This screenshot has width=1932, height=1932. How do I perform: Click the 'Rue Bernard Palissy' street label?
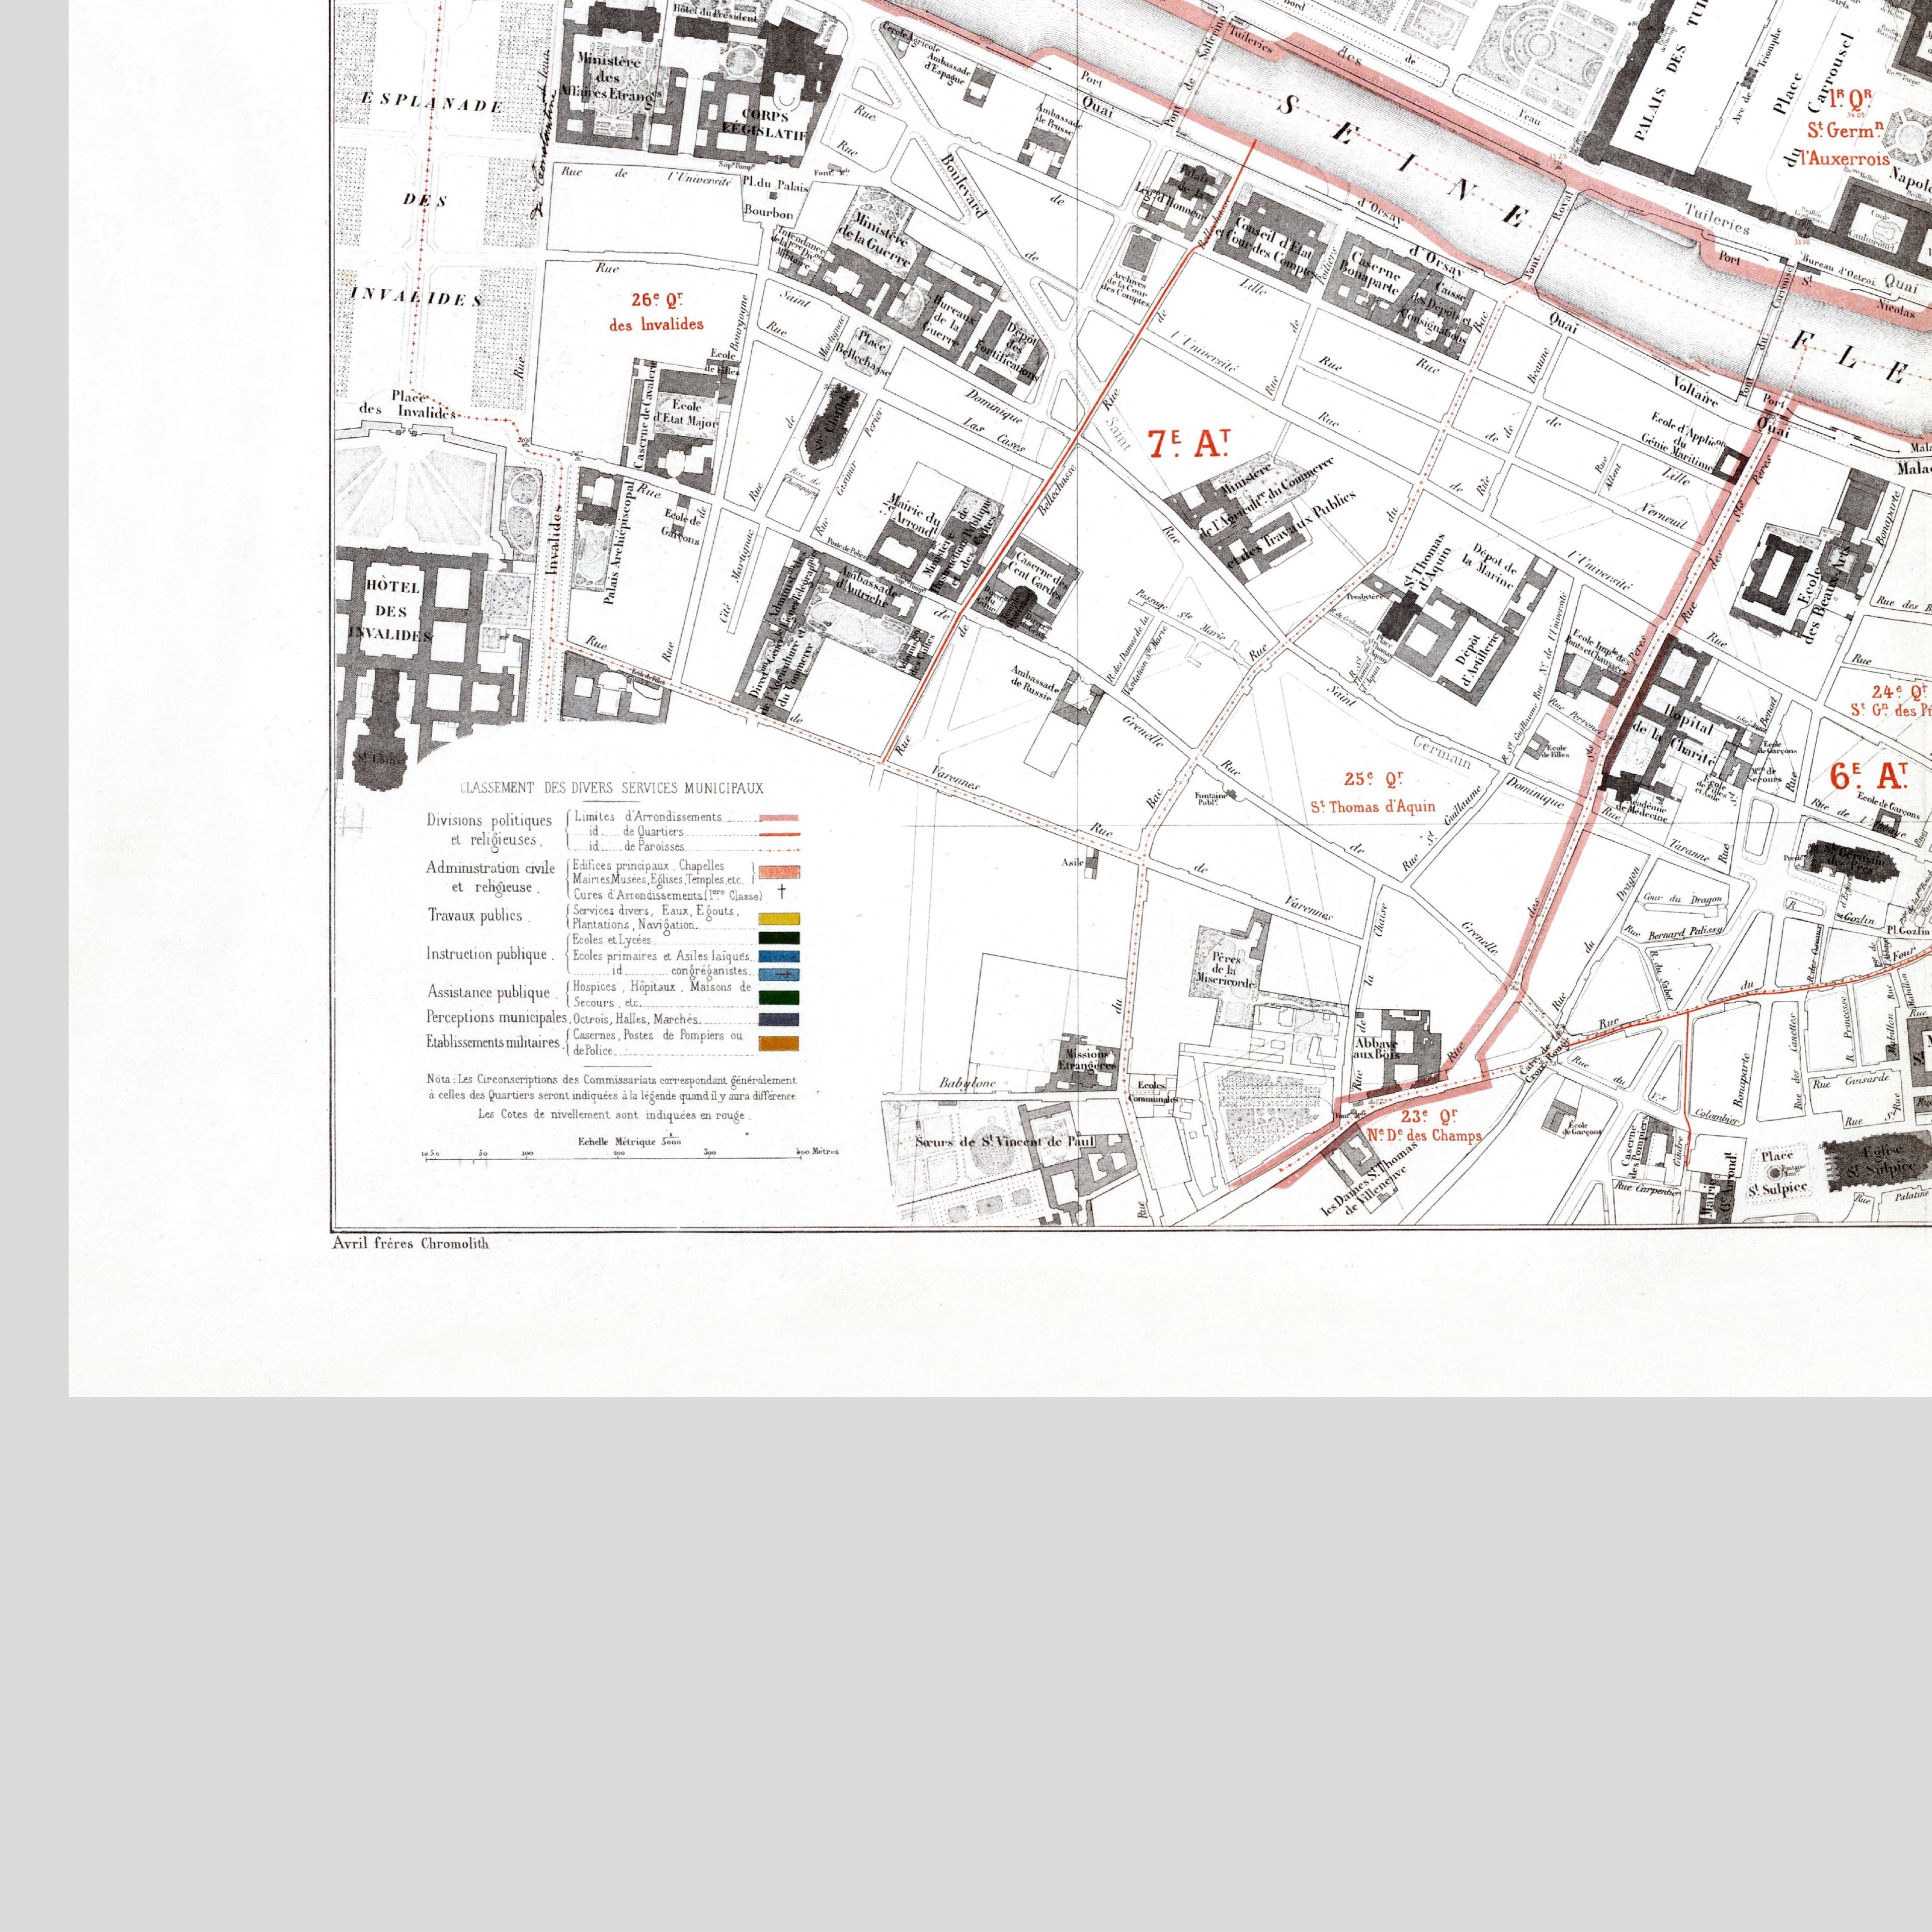click(1672, 932)
